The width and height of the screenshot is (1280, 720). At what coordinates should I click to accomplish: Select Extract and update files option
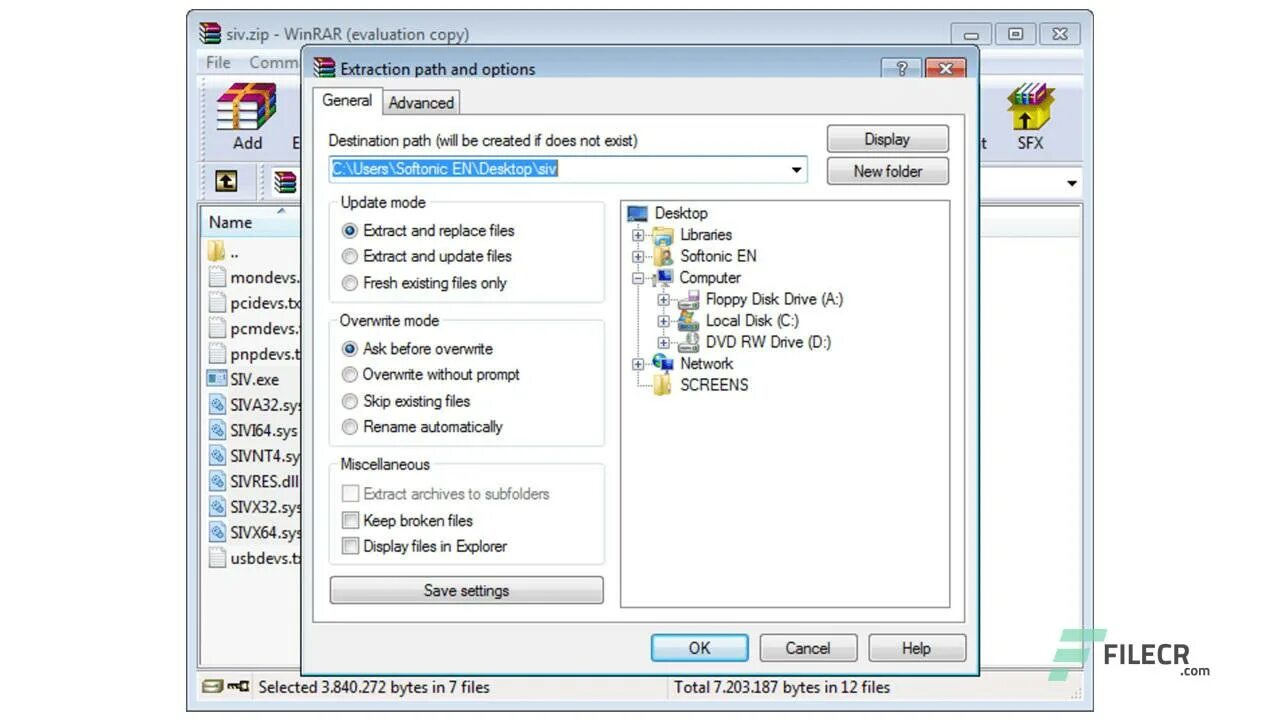(x=350, y=257)
